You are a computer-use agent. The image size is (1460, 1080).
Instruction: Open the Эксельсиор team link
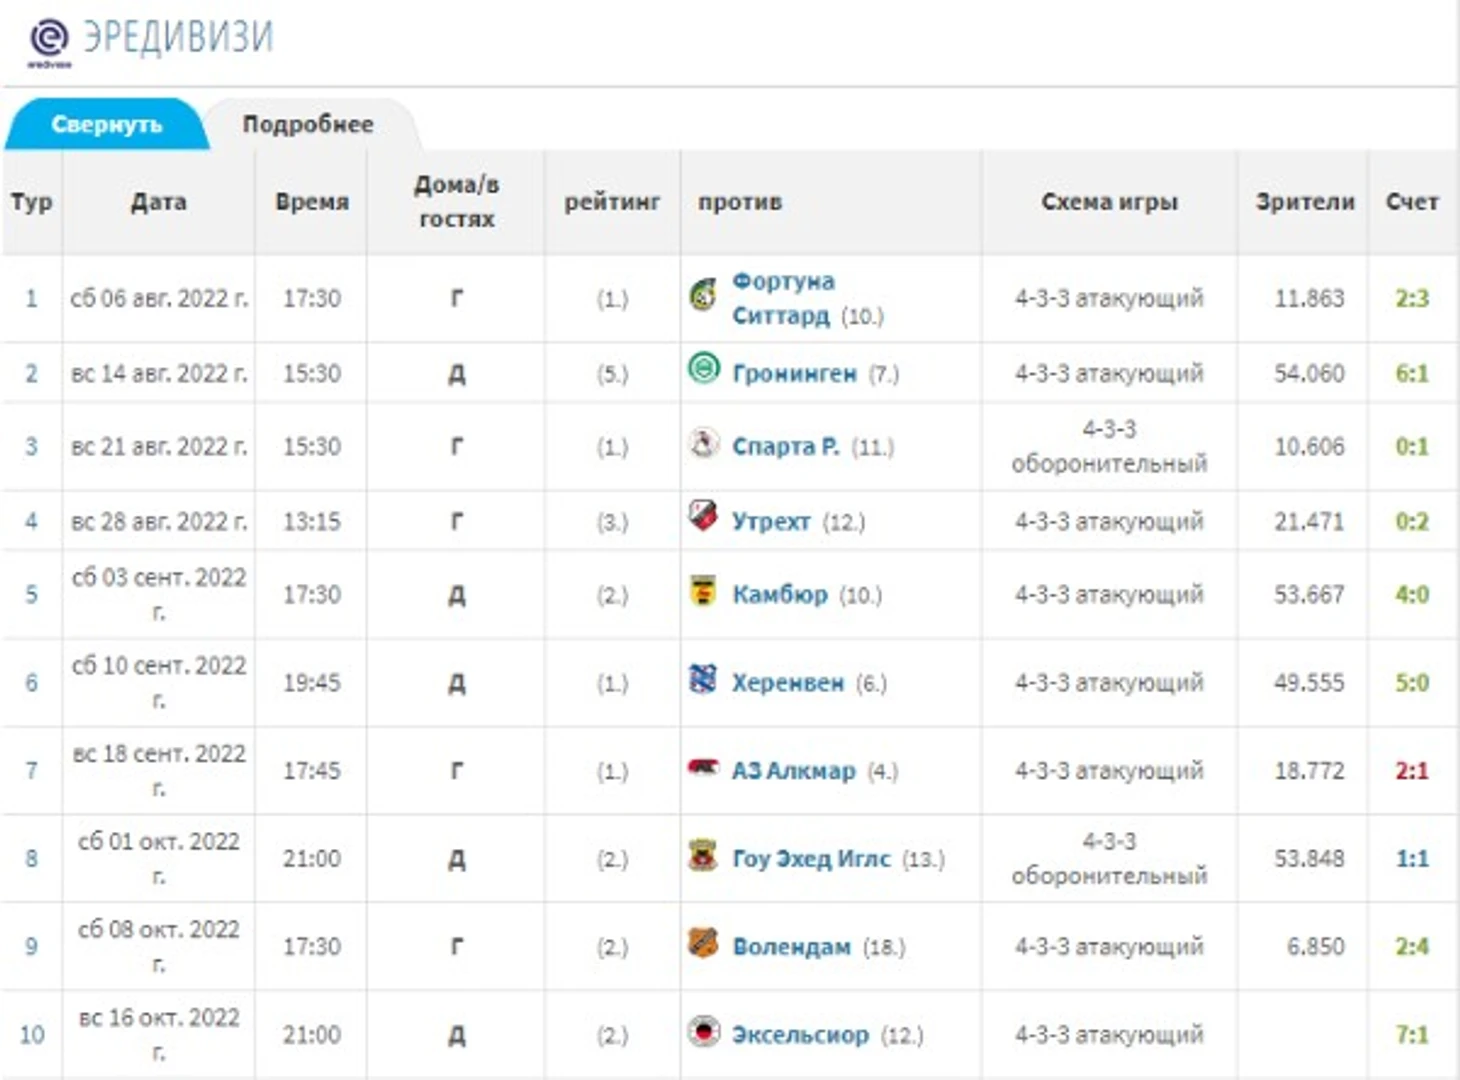click(800, 1035)
